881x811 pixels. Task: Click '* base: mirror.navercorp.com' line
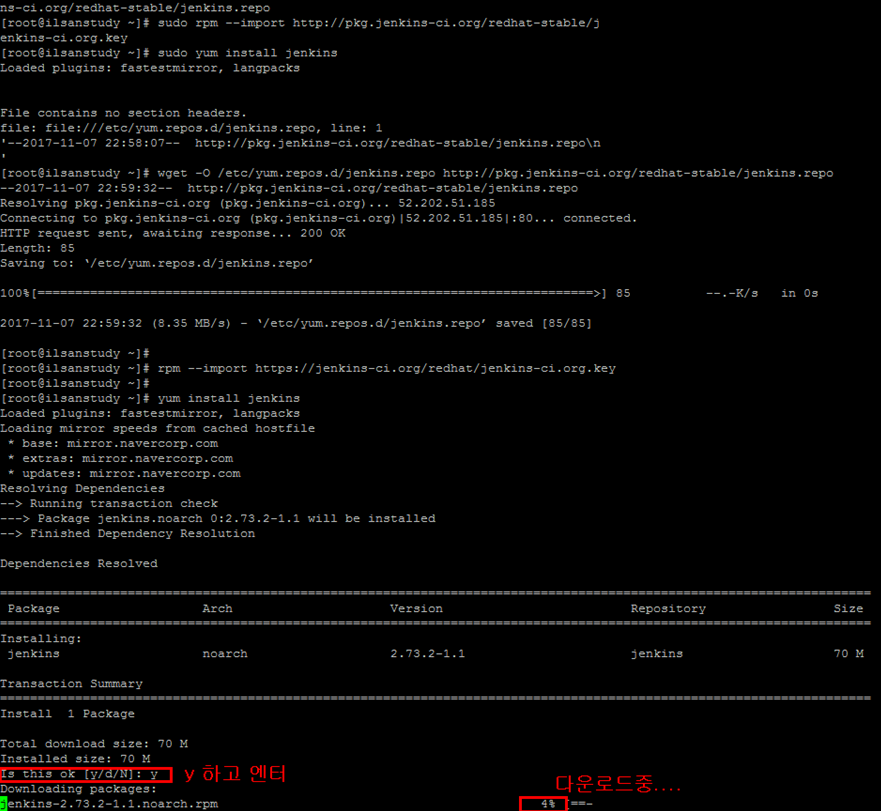[x=113, y=443]
